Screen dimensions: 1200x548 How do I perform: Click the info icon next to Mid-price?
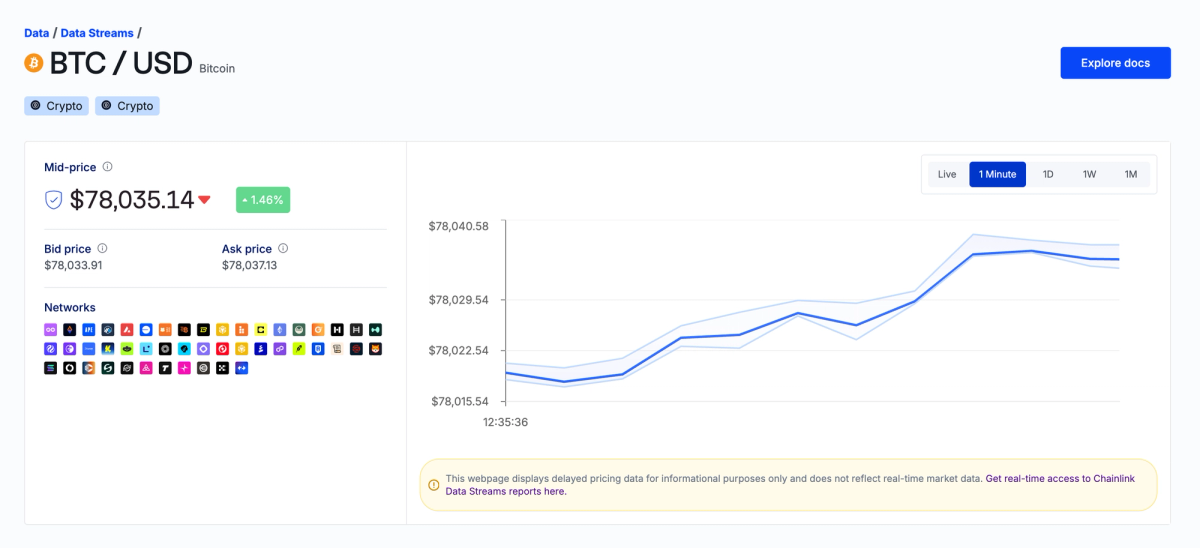(108, 167)
